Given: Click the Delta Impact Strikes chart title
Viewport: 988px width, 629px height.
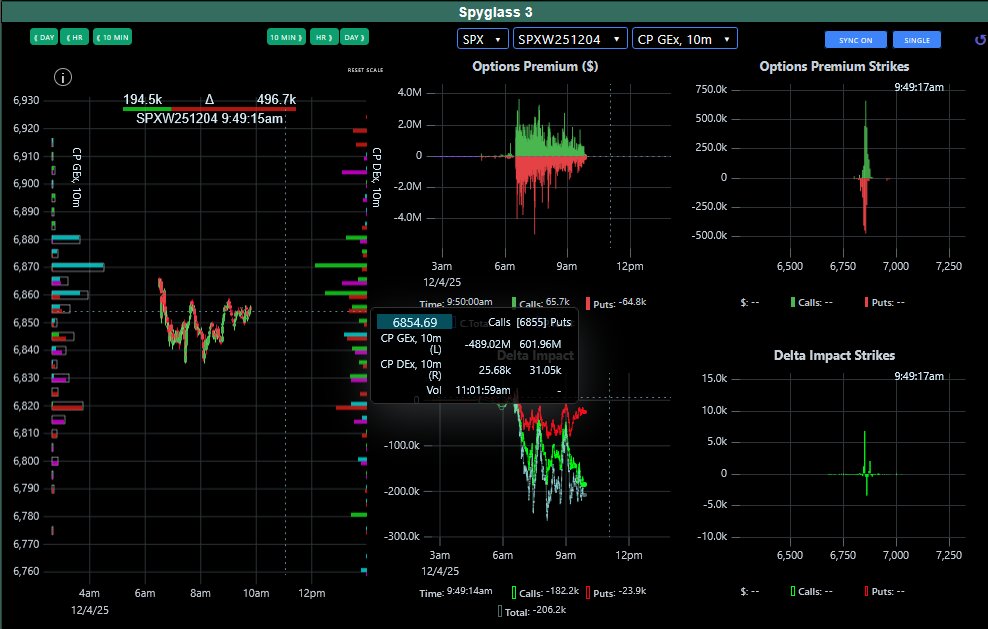Looking at the screenshot, I should [834, 355].
